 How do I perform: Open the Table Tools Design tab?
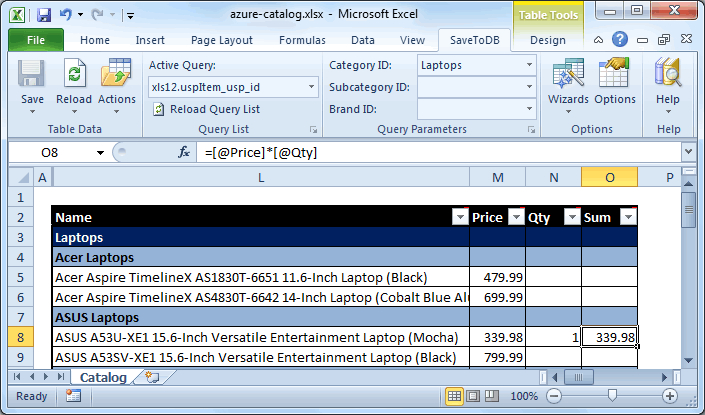click(548, 40)
